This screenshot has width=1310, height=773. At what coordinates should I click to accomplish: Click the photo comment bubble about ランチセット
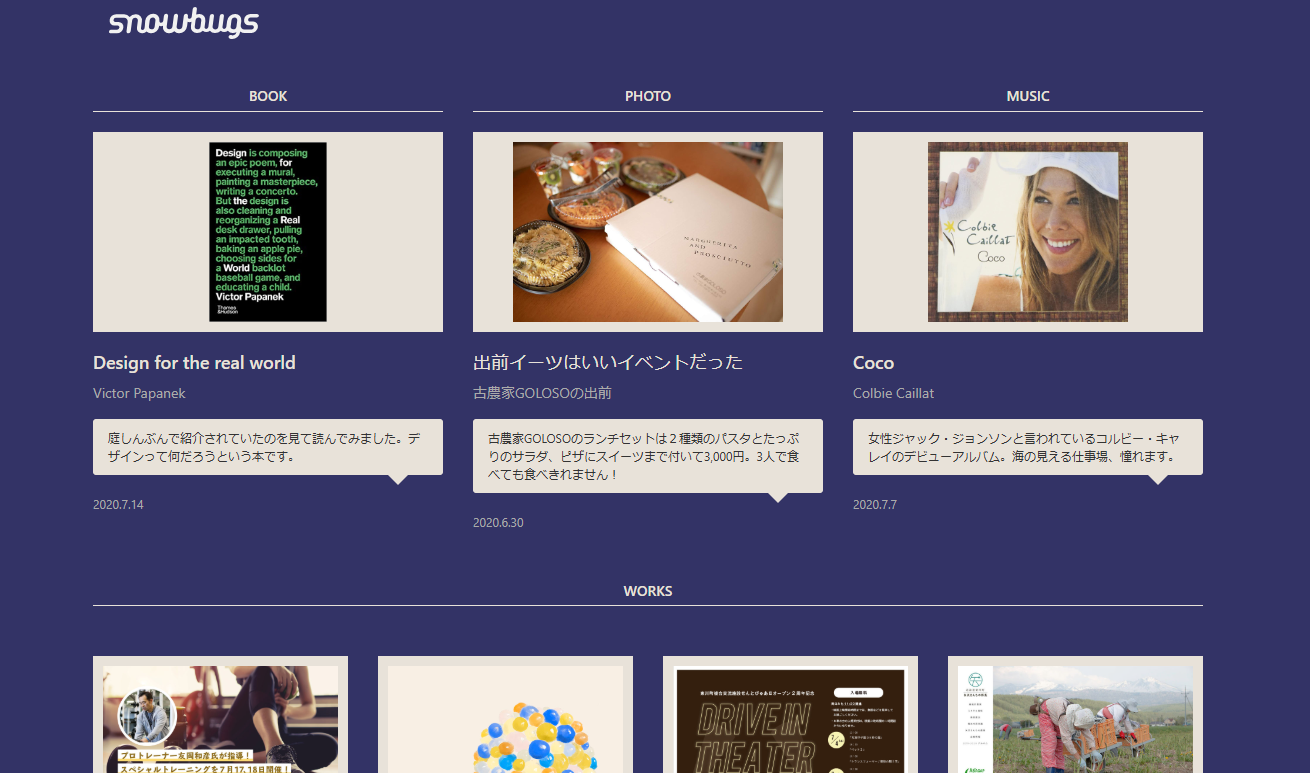click(x=648, y=456)
